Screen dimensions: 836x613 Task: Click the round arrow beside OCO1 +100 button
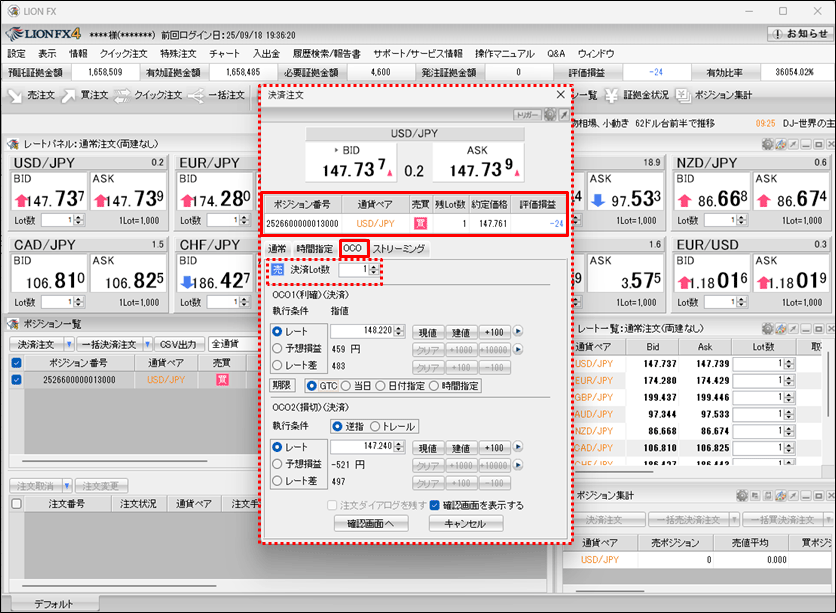(x=518, y=331)
